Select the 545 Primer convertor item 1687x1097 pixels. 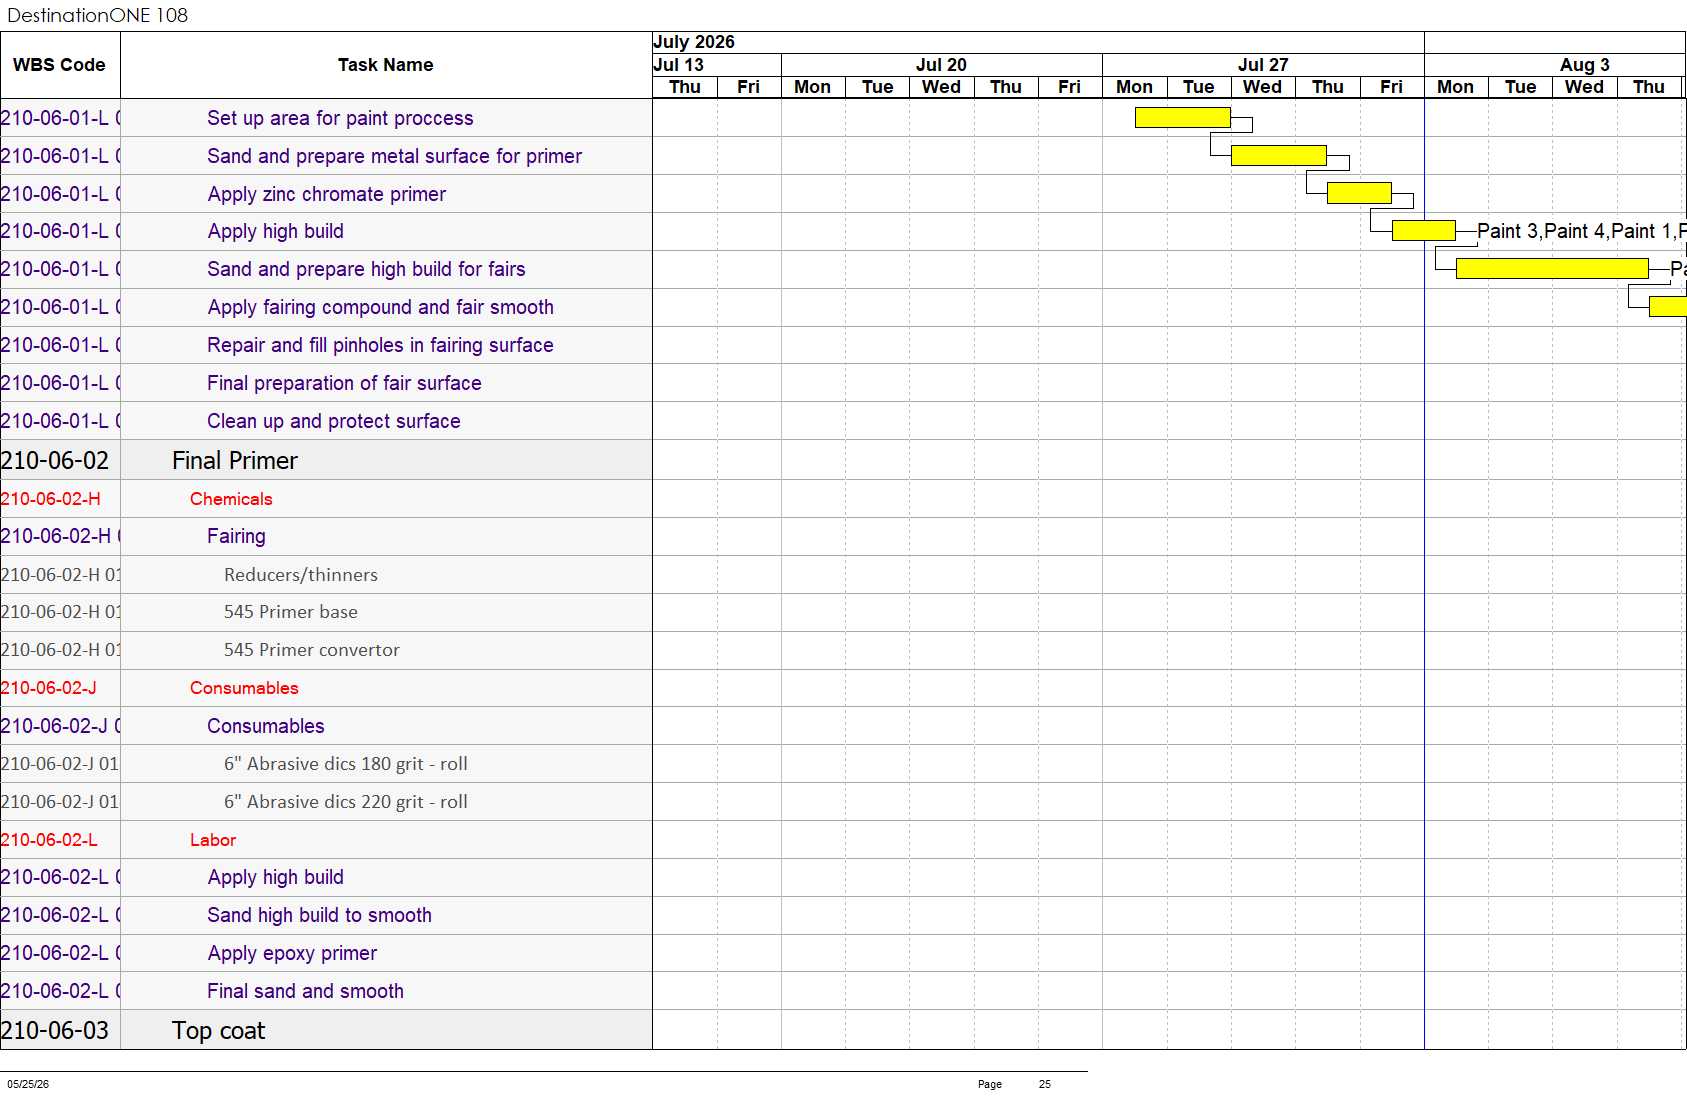coord(312,650)
